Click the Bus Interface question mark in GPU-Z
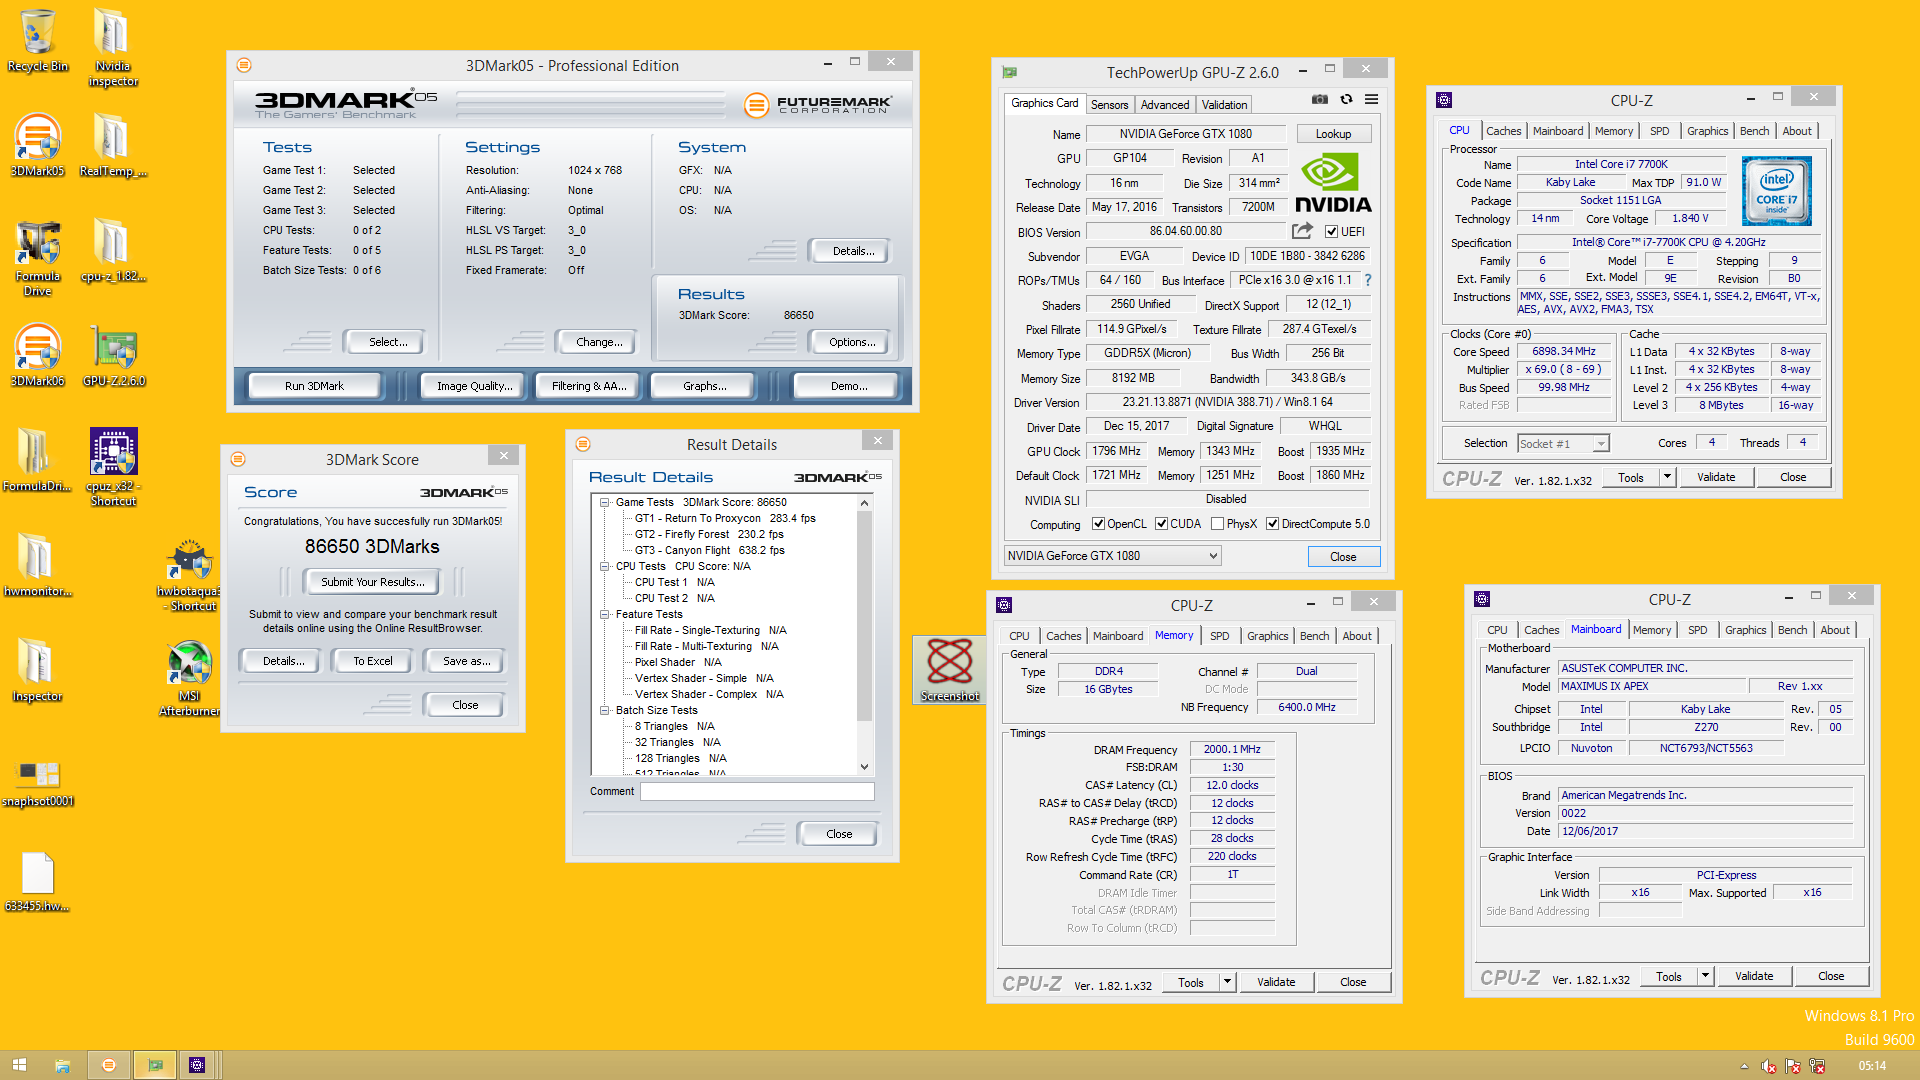 click(1368, 280)
